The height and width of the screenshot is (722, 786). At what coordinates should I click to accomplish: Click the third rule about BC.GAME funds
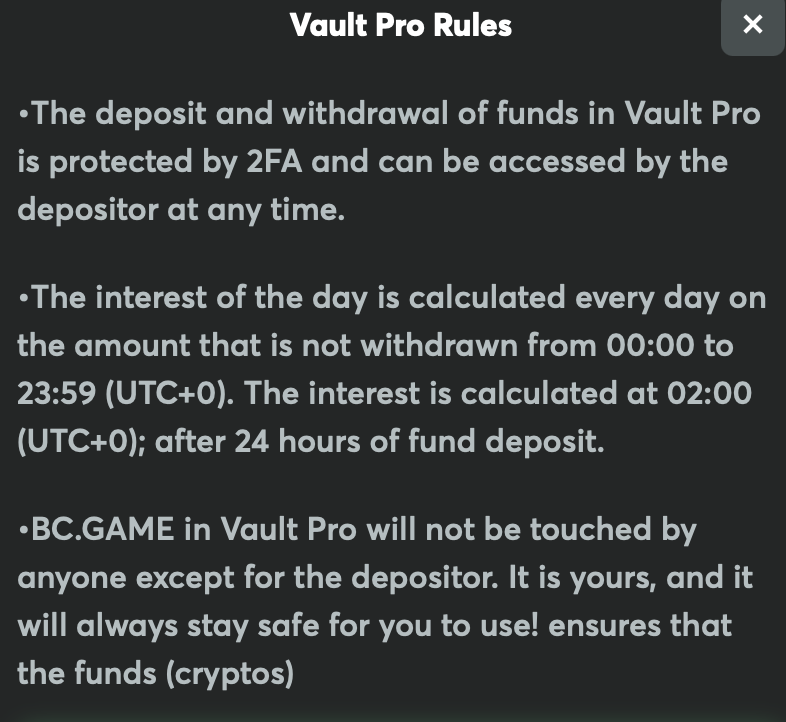pos(385,602)
